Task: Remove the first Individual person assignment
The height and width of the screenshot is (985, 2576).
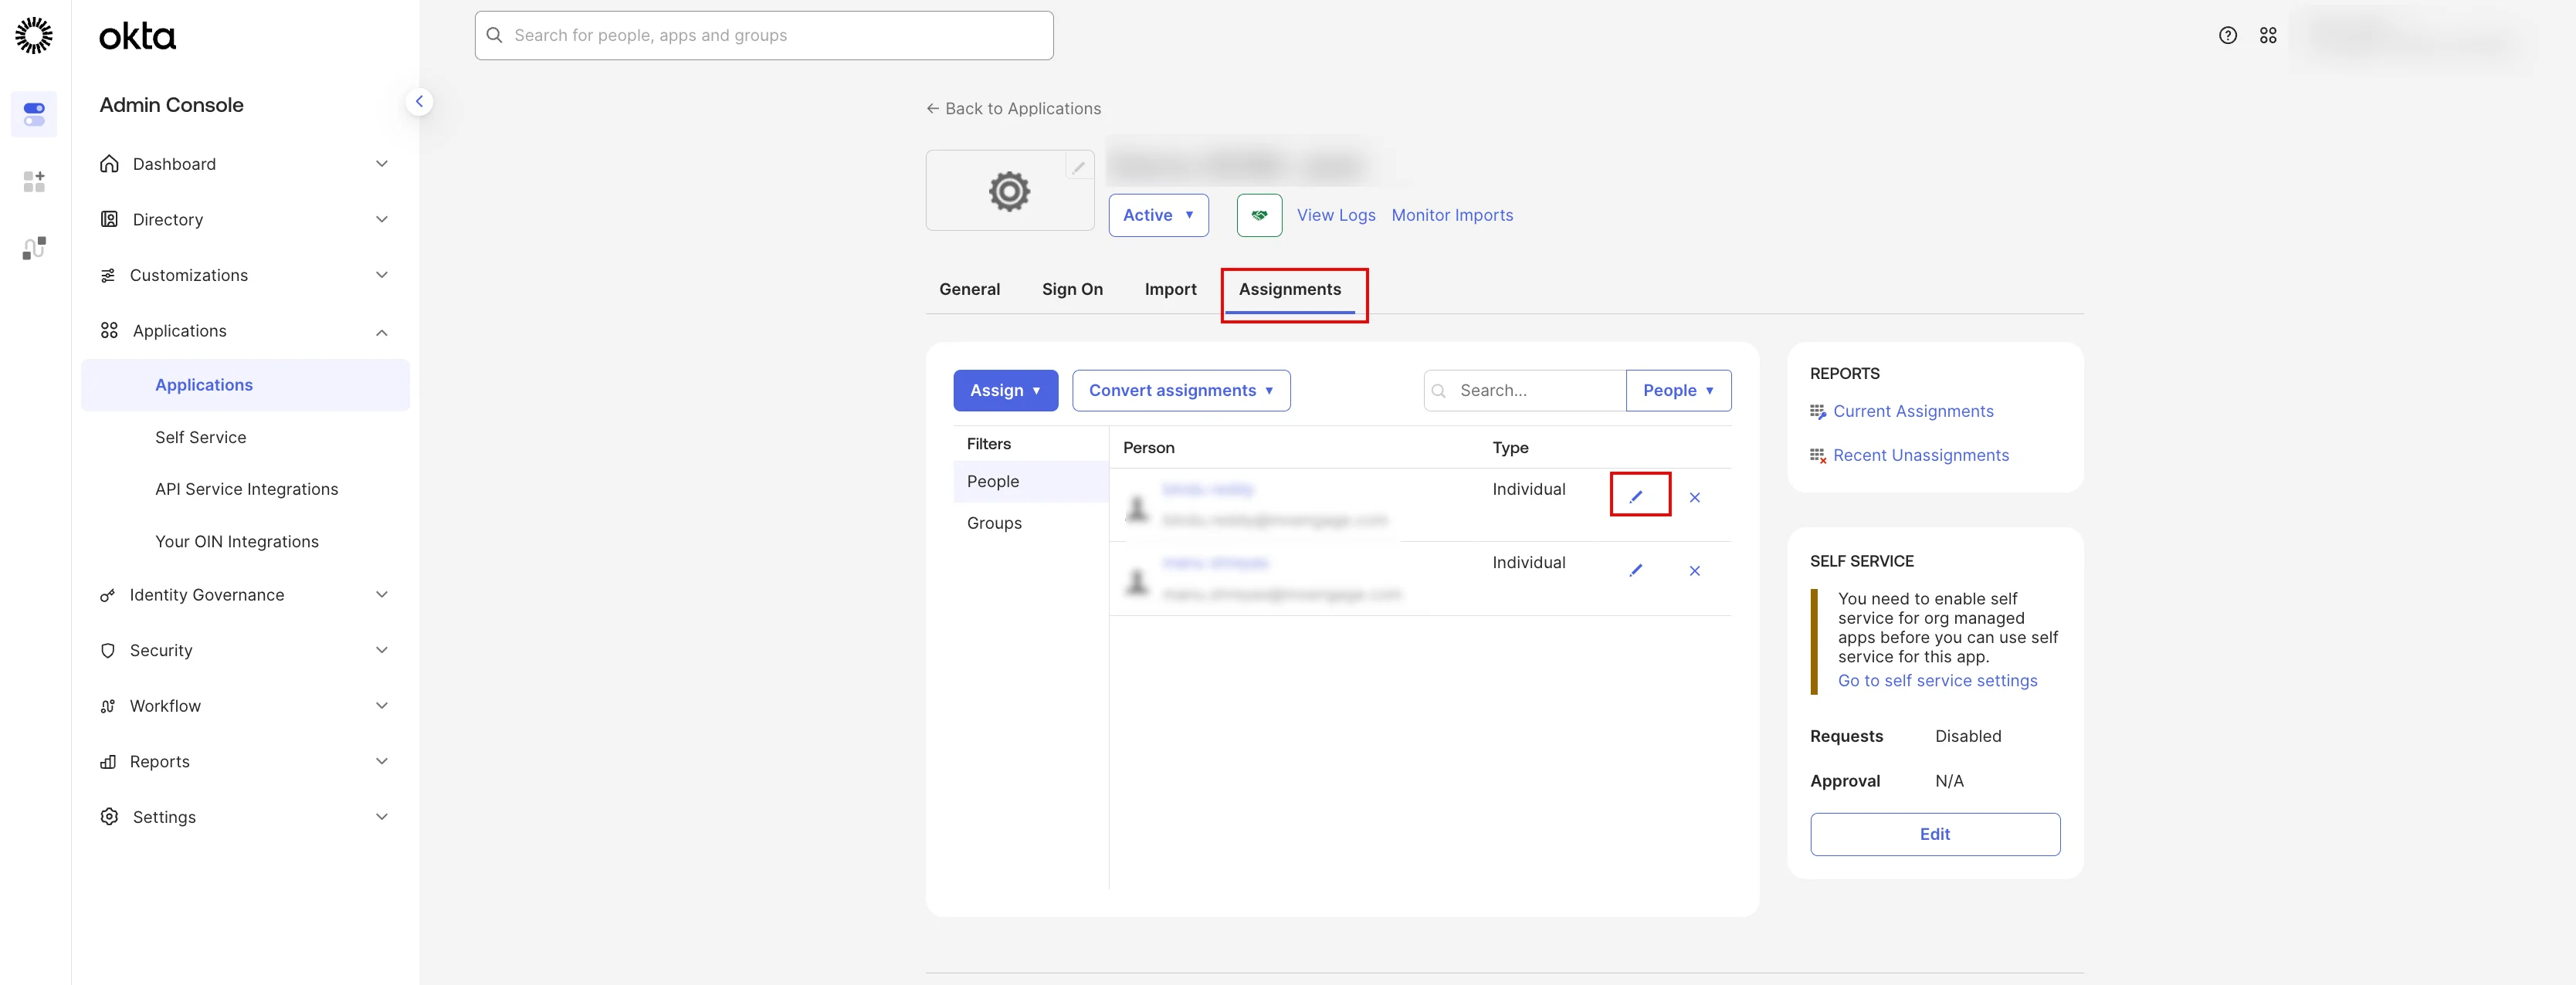Action: [x=1694, y=497]
